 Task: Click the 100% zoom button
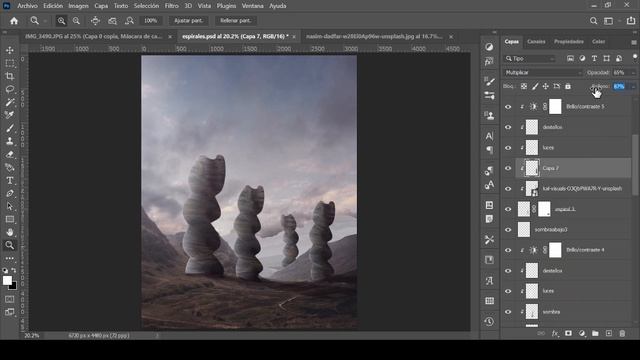pyautogui.click(x=151, y=20)
